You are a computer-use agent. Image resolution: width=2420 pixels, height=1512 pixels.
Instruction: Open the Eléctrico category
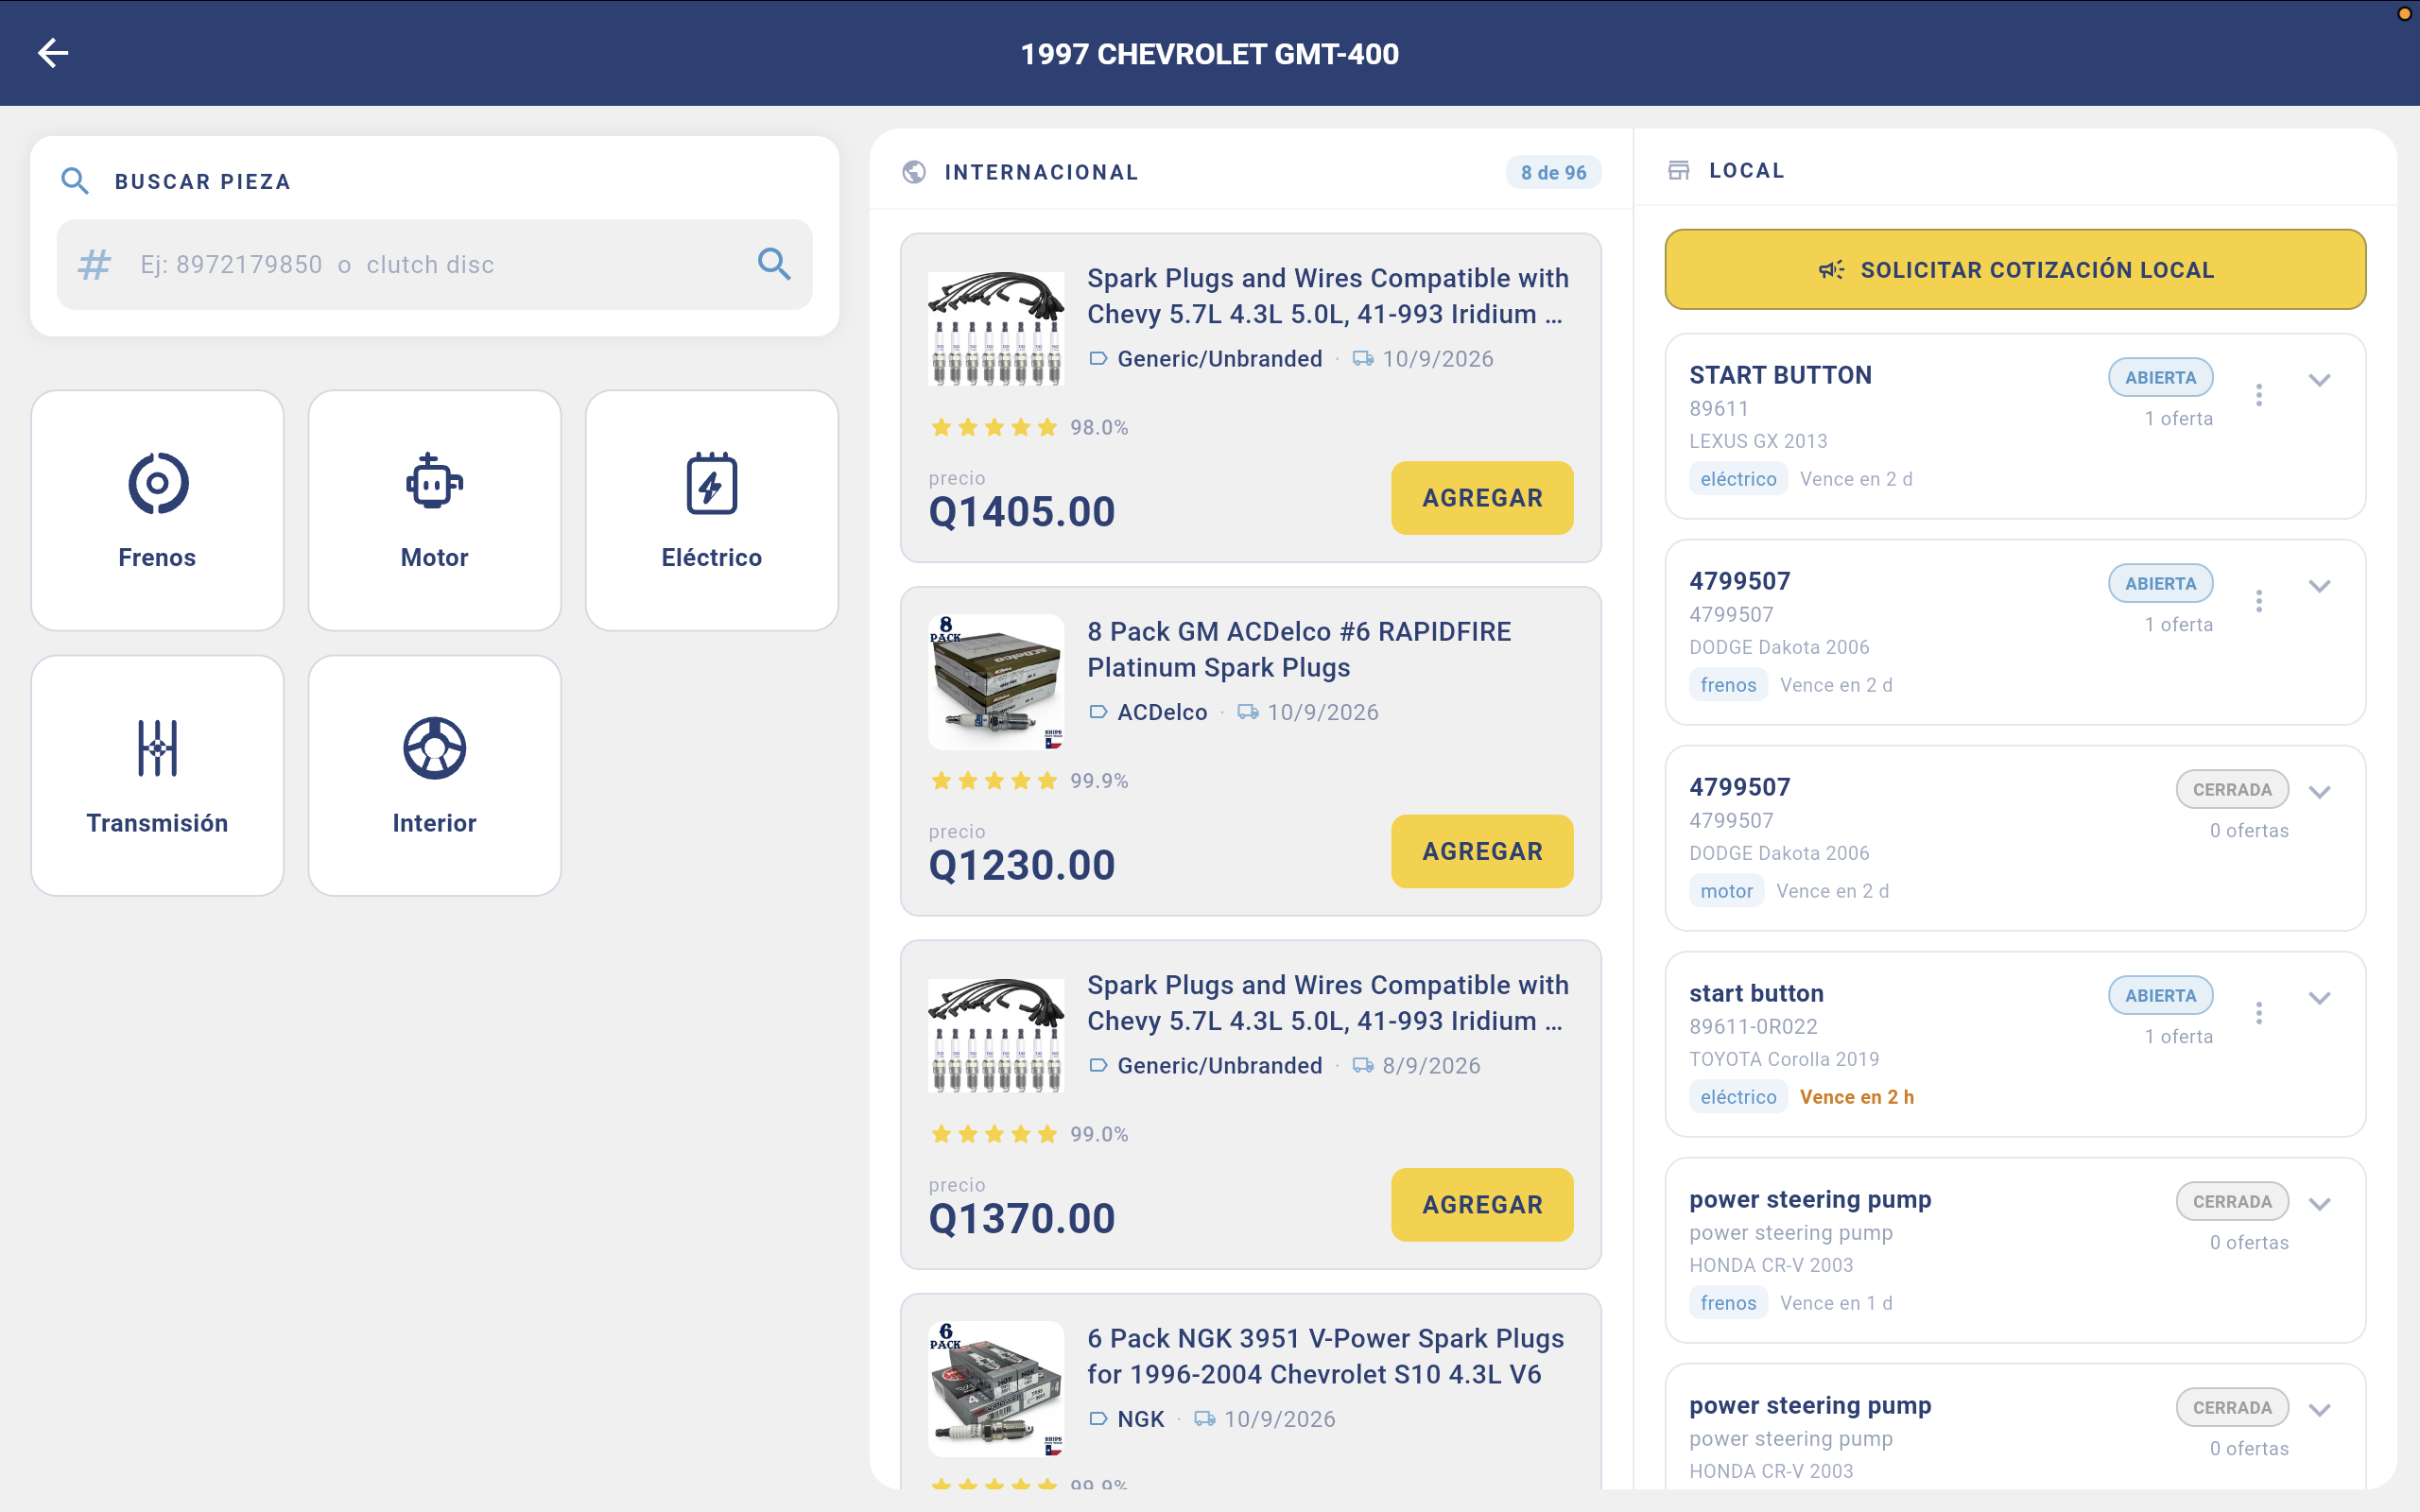pos(711,510)
